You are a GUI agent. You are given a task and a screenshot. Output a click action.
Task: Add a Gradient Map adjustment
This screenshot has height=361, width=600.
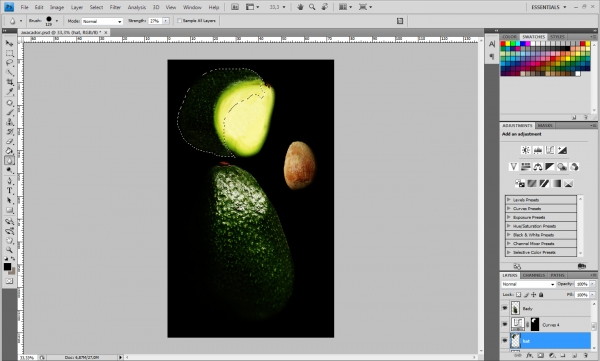pyautogui.click(x=556, y=183)
